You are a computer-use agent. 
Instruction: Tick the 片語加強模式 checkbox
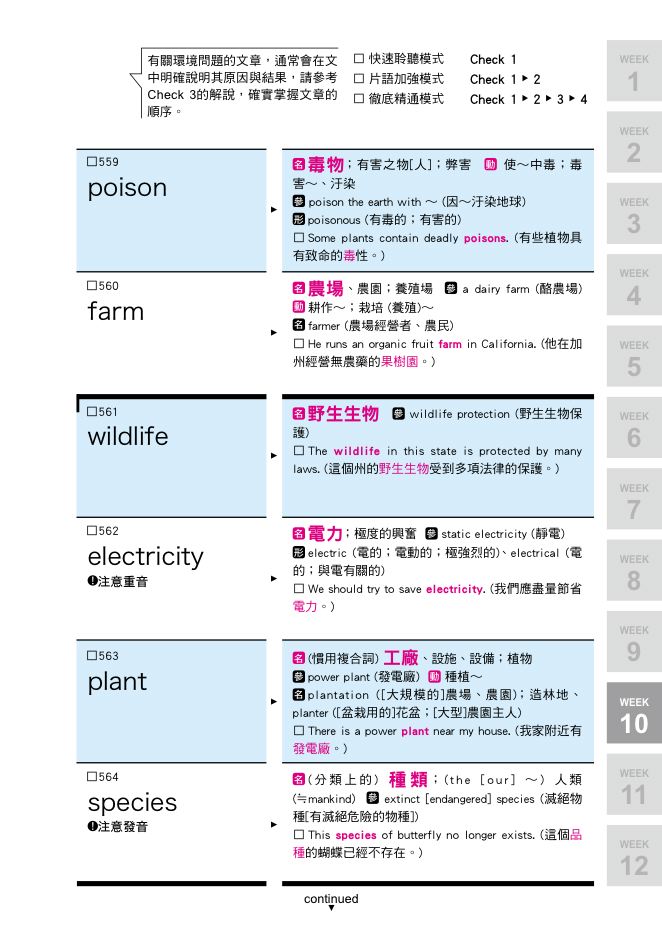[x=358, y=79]
